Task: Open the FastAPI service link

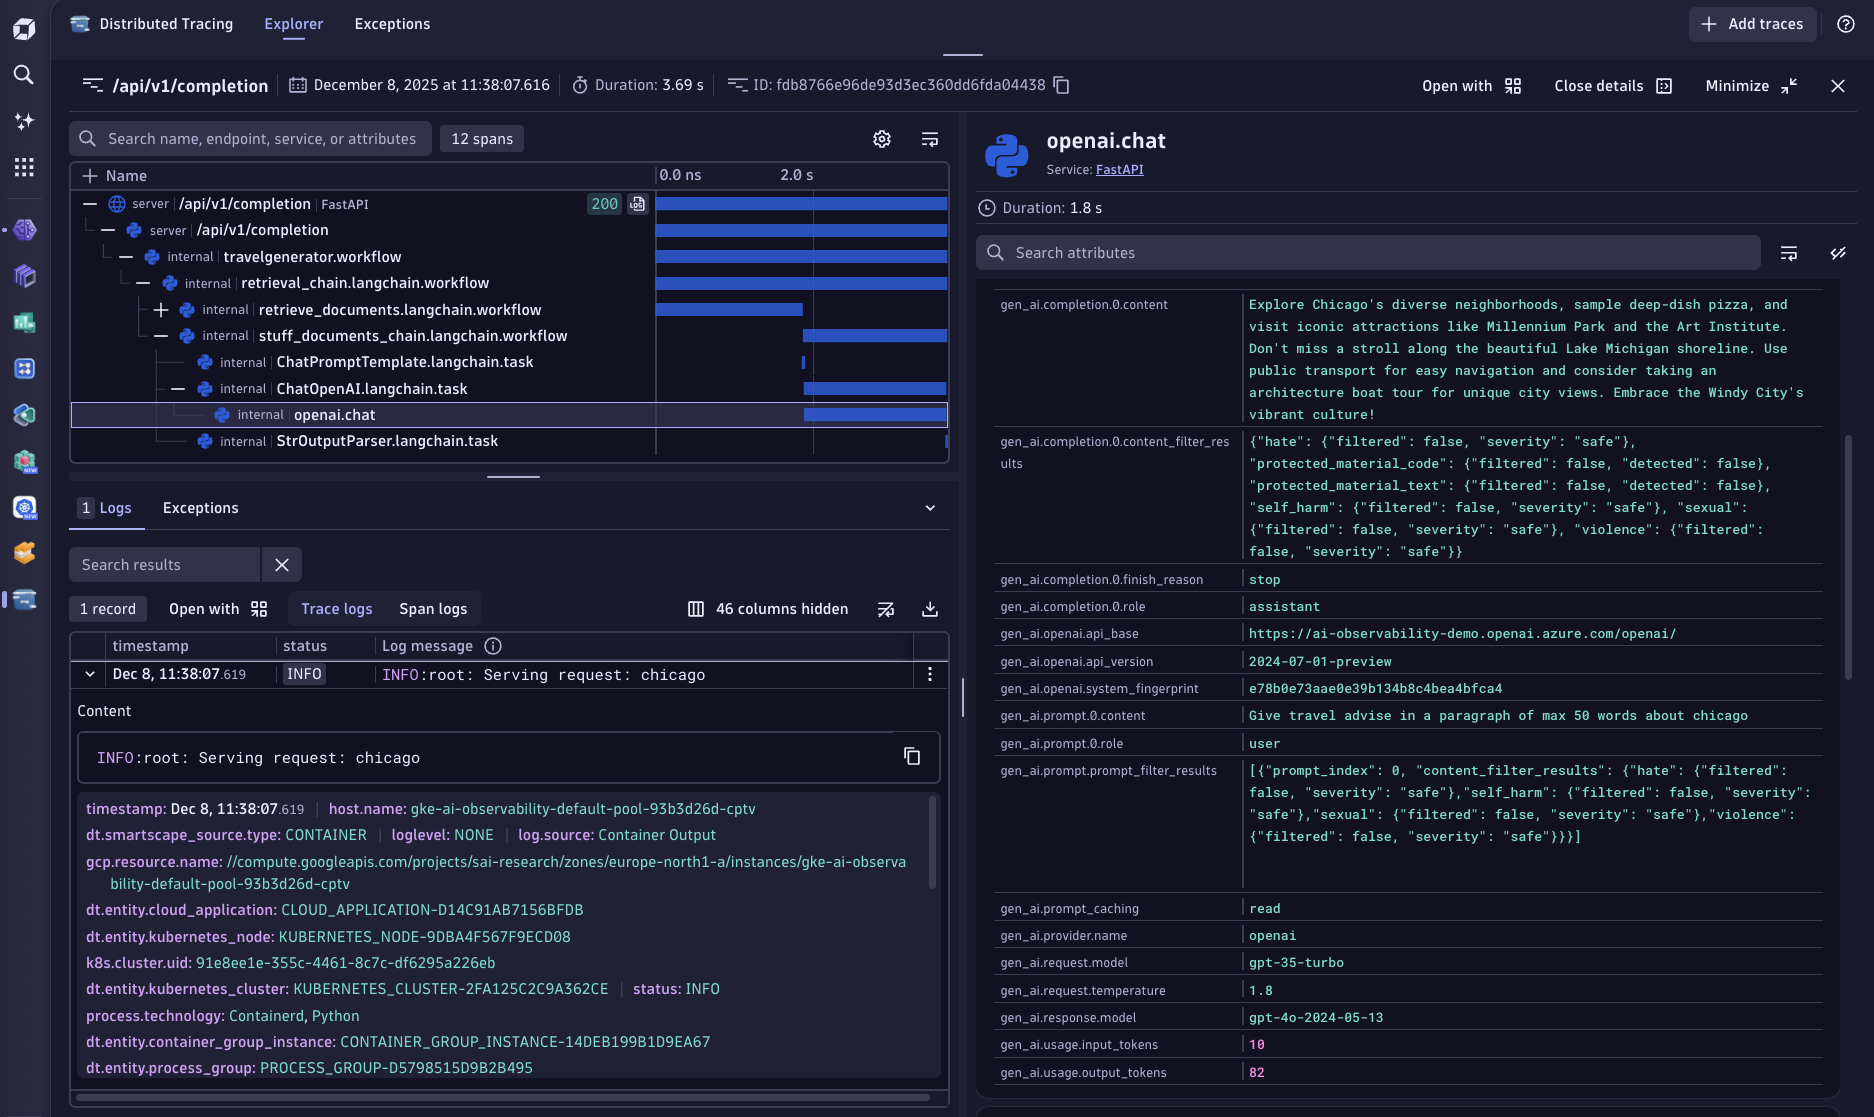Action: click(1119, 170)
